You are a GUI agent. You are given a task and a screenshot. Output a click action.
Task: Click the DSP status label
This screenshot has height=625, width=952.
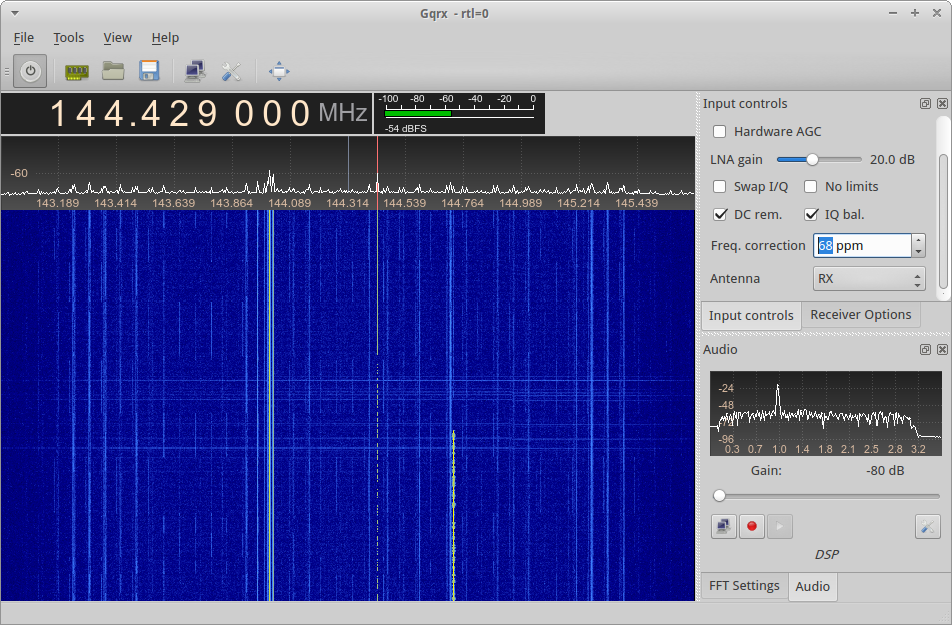pos(826,555)
